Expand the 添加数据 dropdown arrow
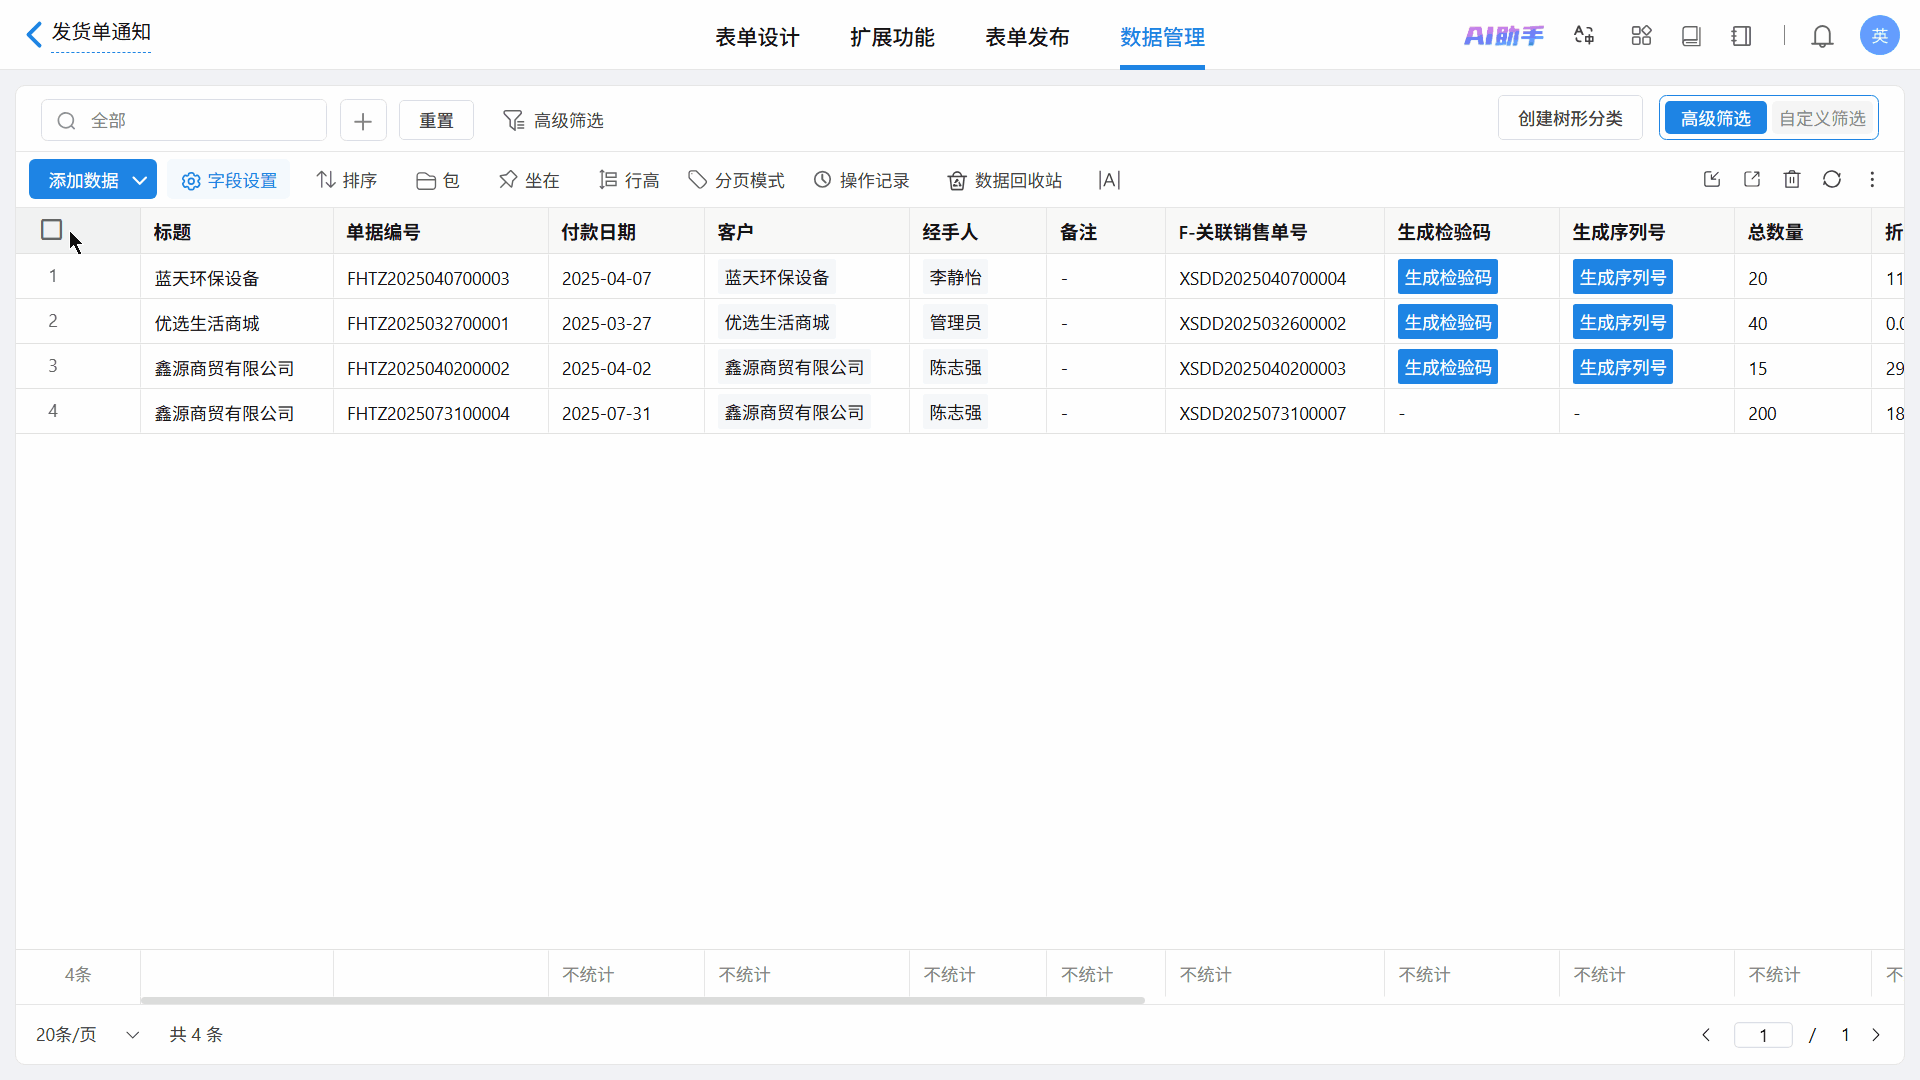Screen dimensions: 1920x1080 (140, 180)
